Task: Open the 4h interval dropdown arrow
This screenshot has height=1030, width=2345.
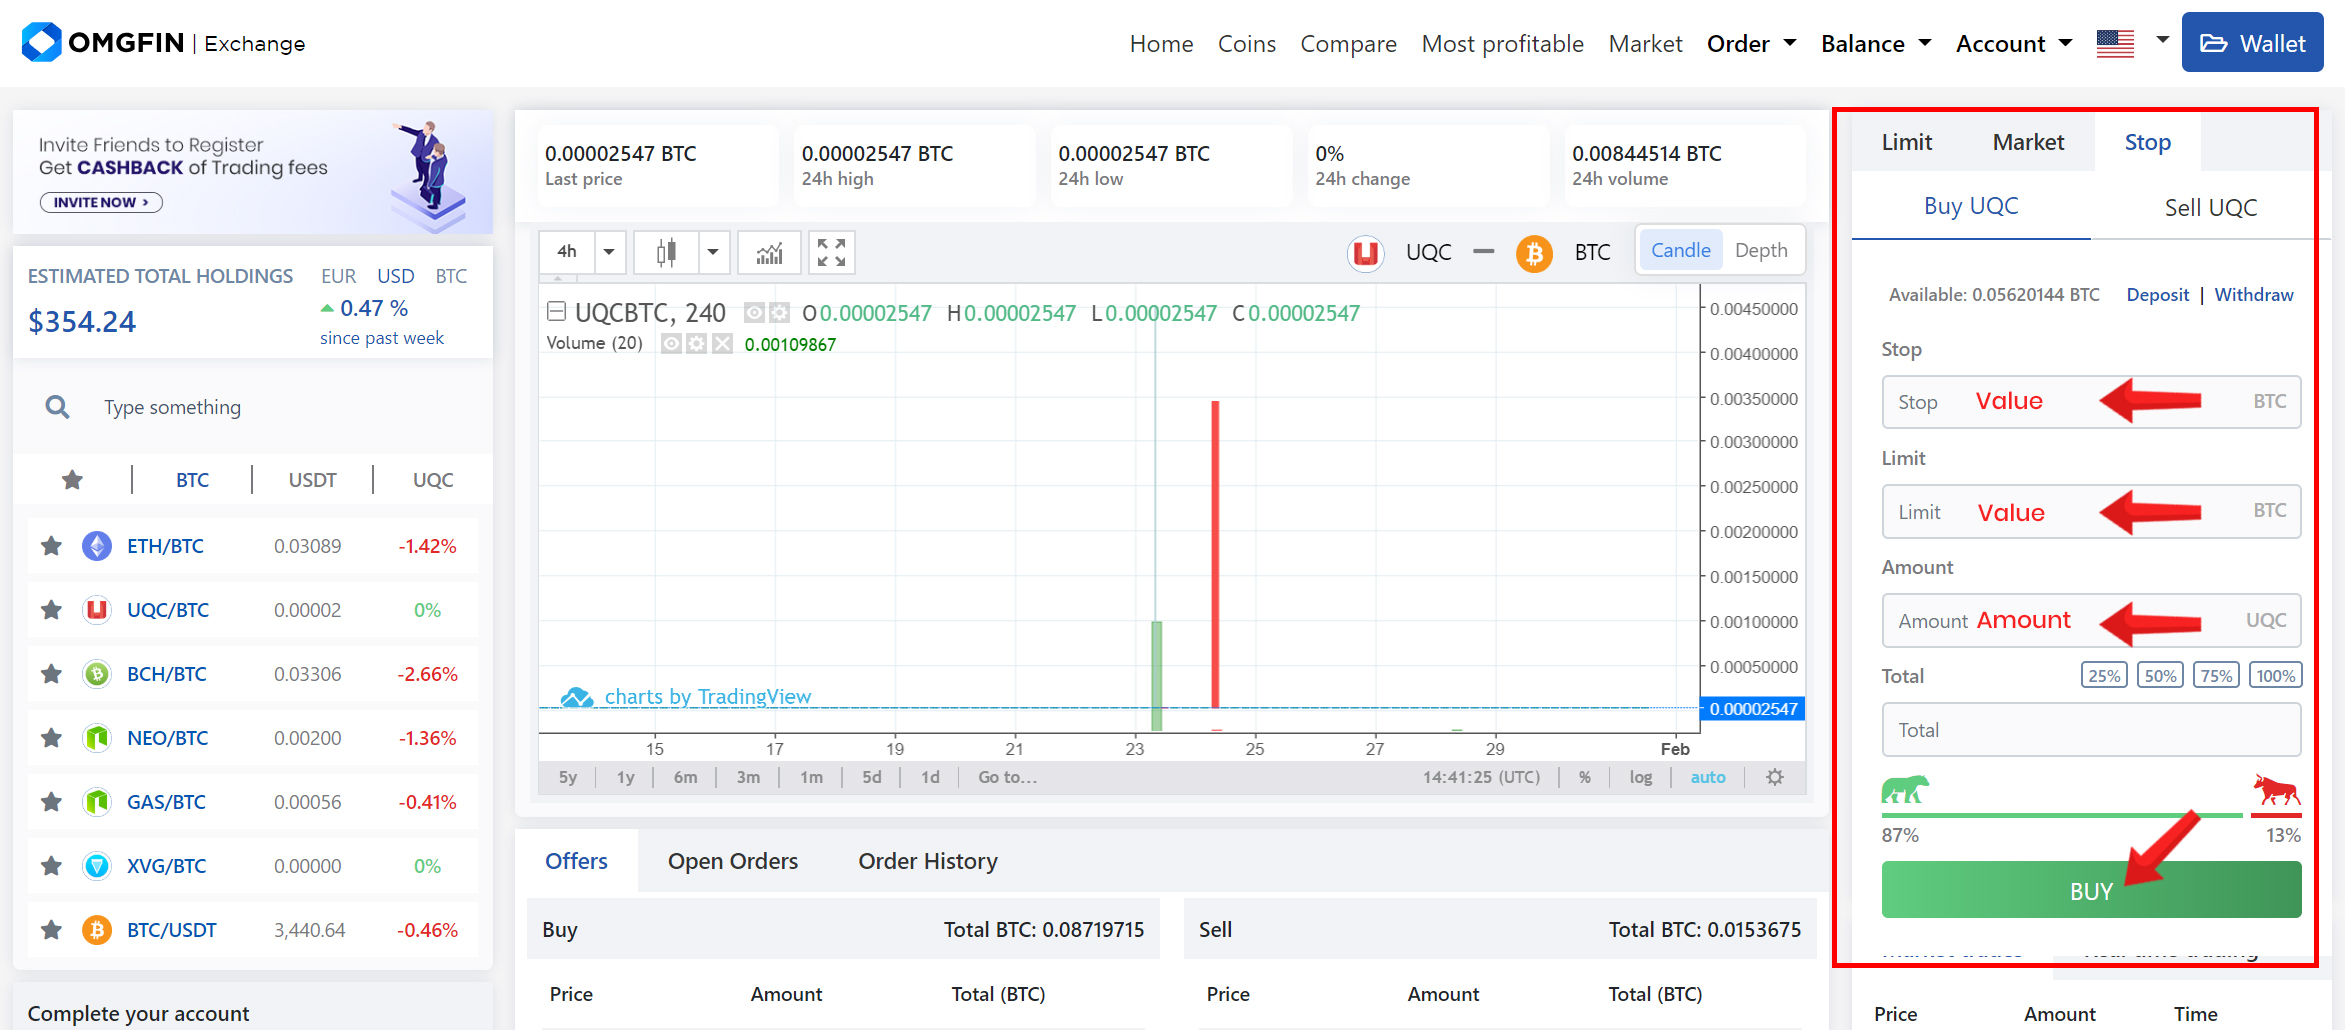Action: coord(609,252)
